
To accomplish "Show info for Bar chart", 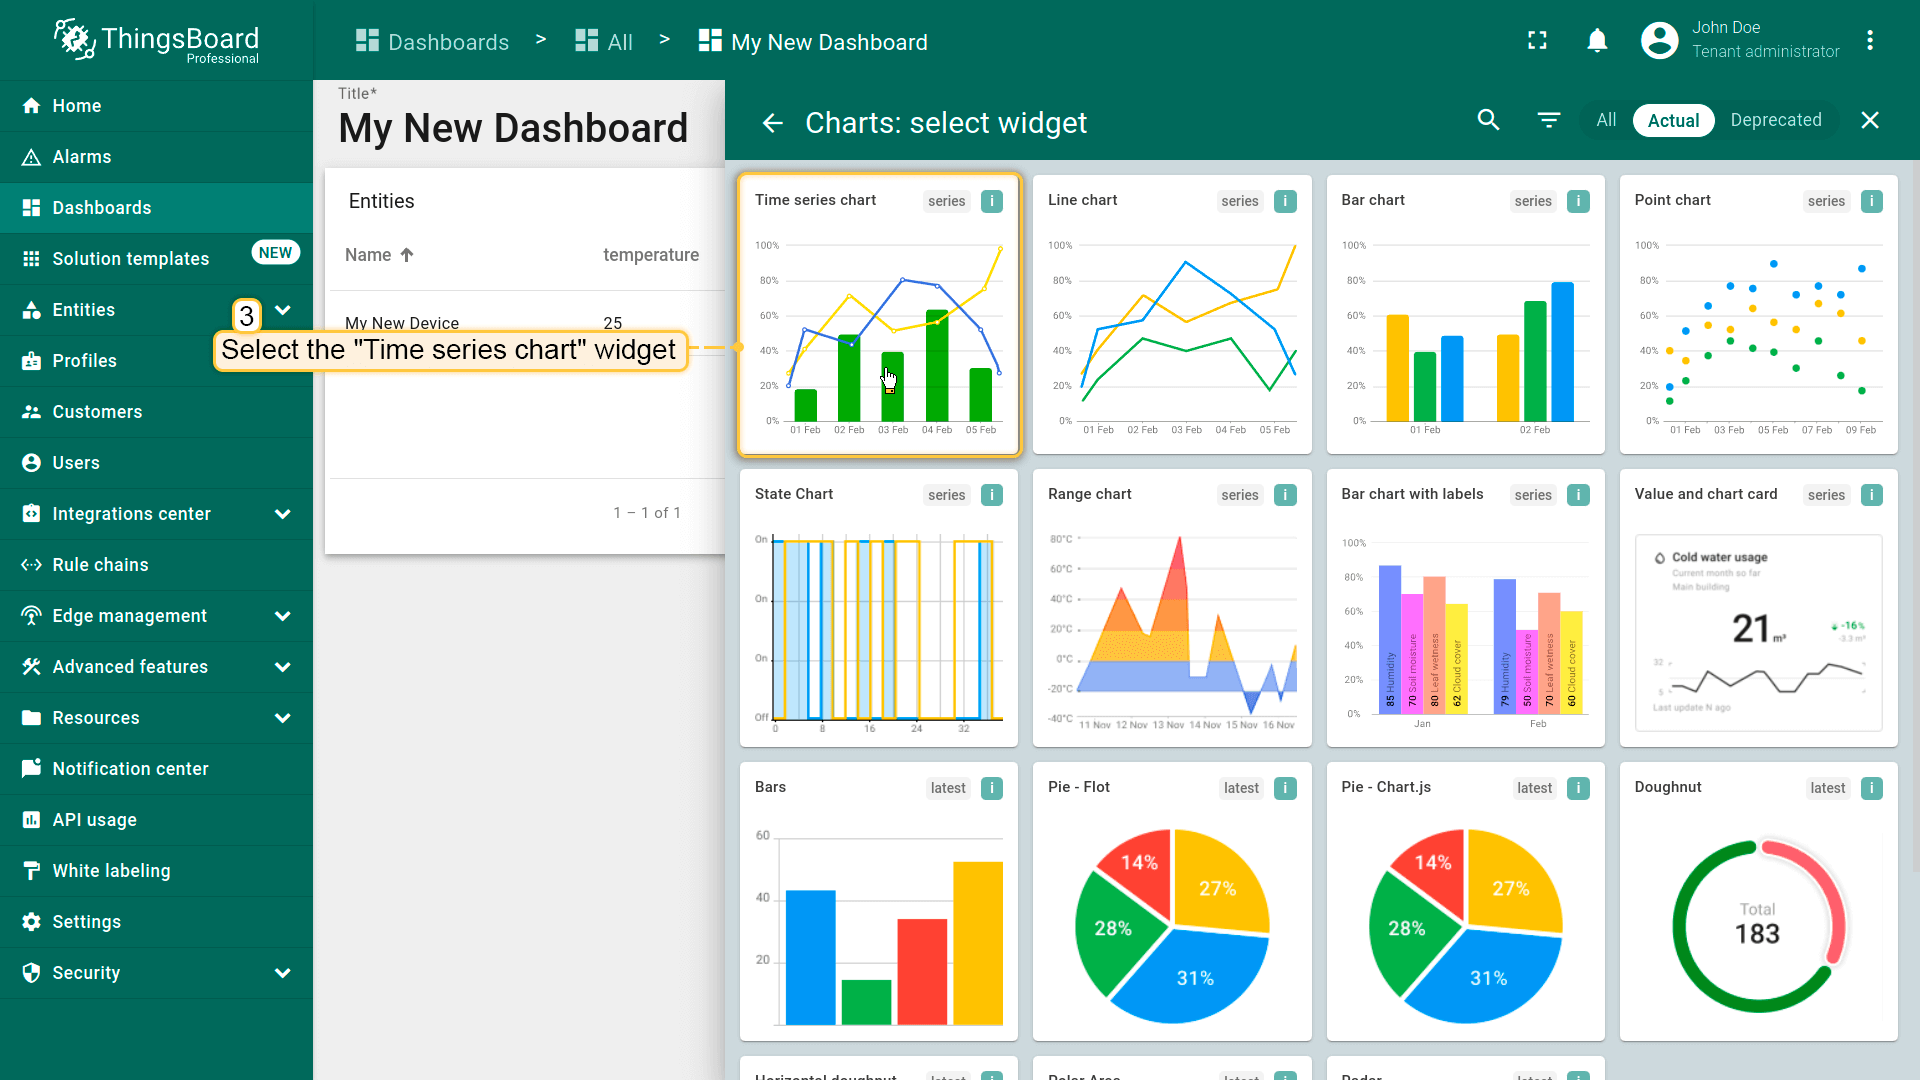I will [x=1579, y=201].
